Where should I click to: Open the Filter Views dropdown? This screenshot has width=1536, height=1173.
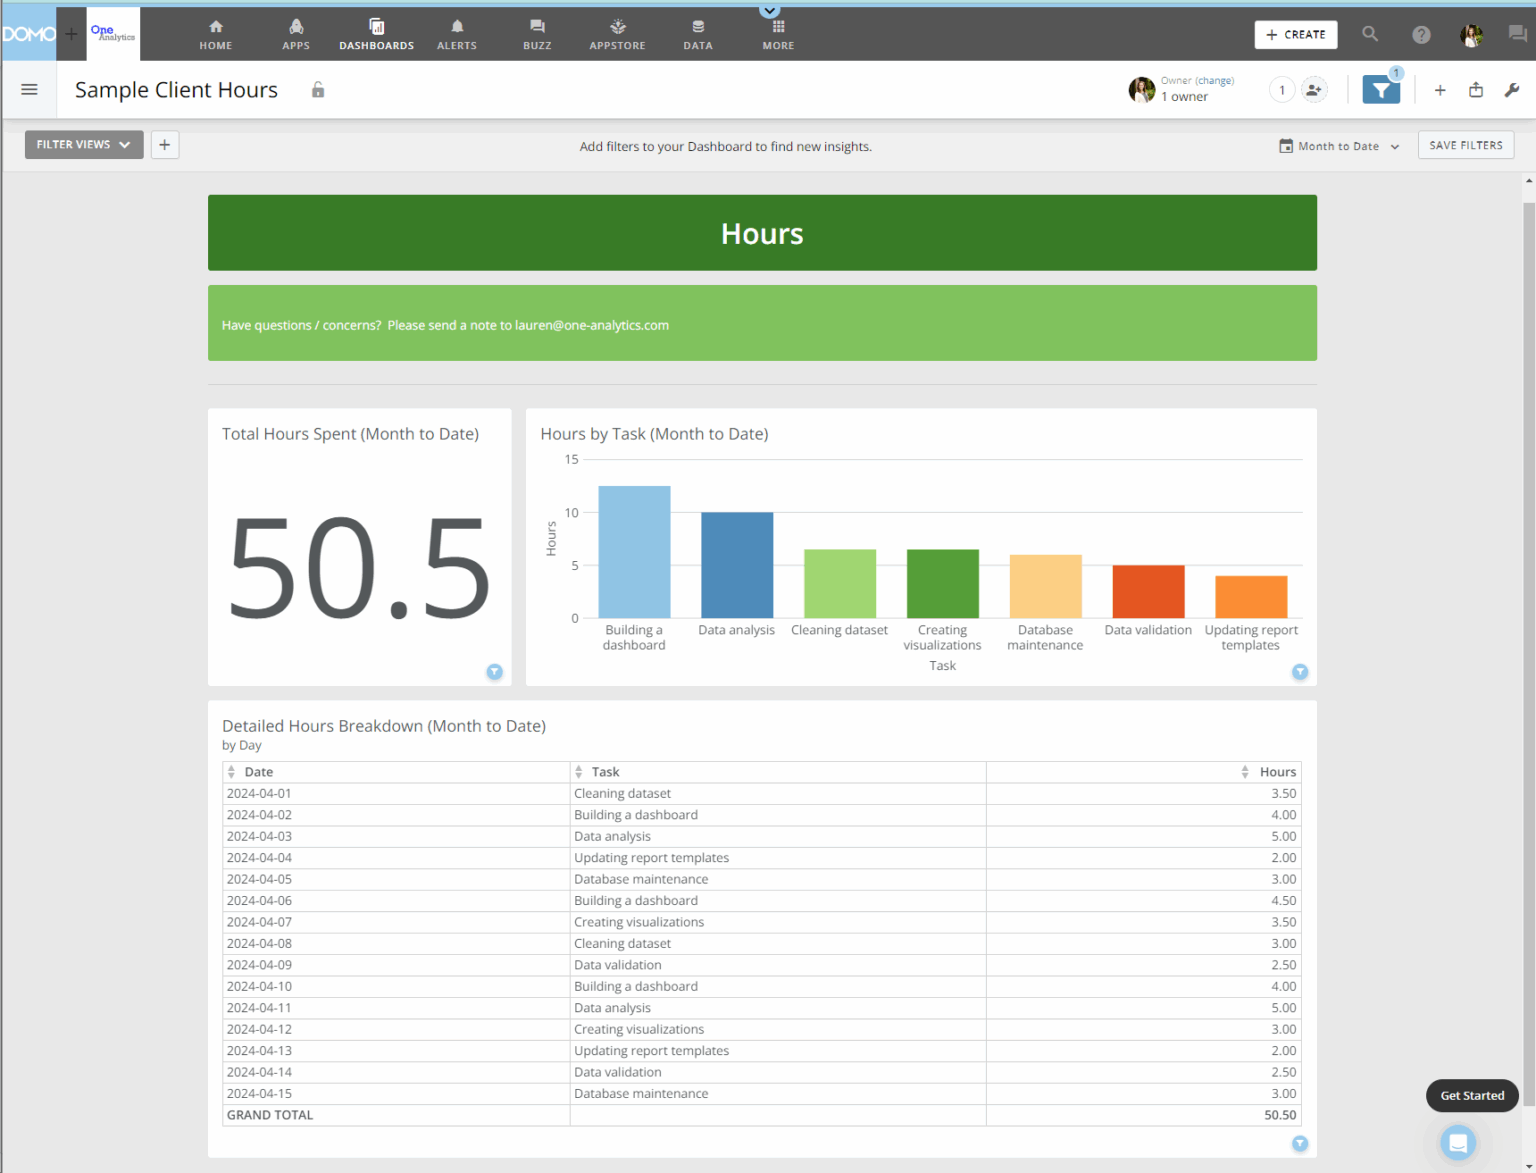pos(83,144)
